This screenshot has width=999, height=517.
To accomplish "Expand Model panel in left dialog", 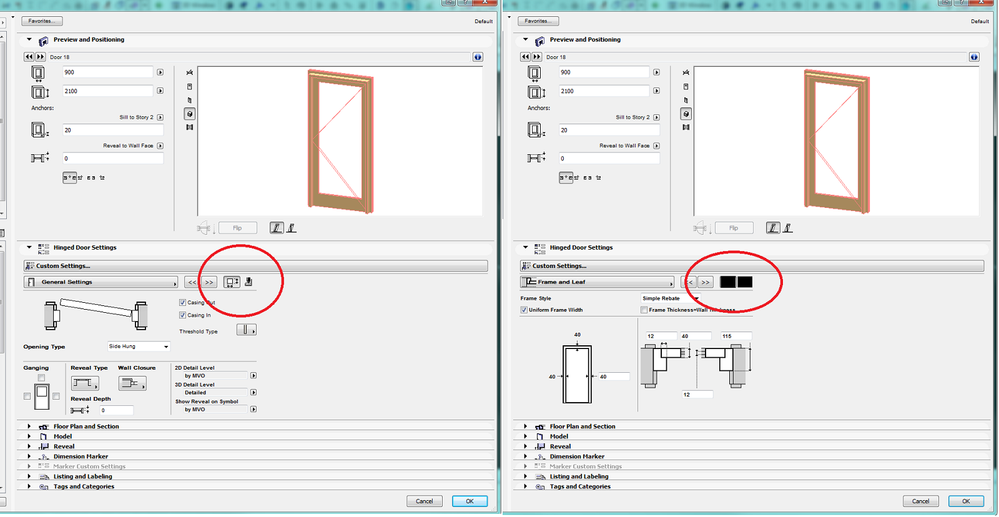I will pos(29,437).
